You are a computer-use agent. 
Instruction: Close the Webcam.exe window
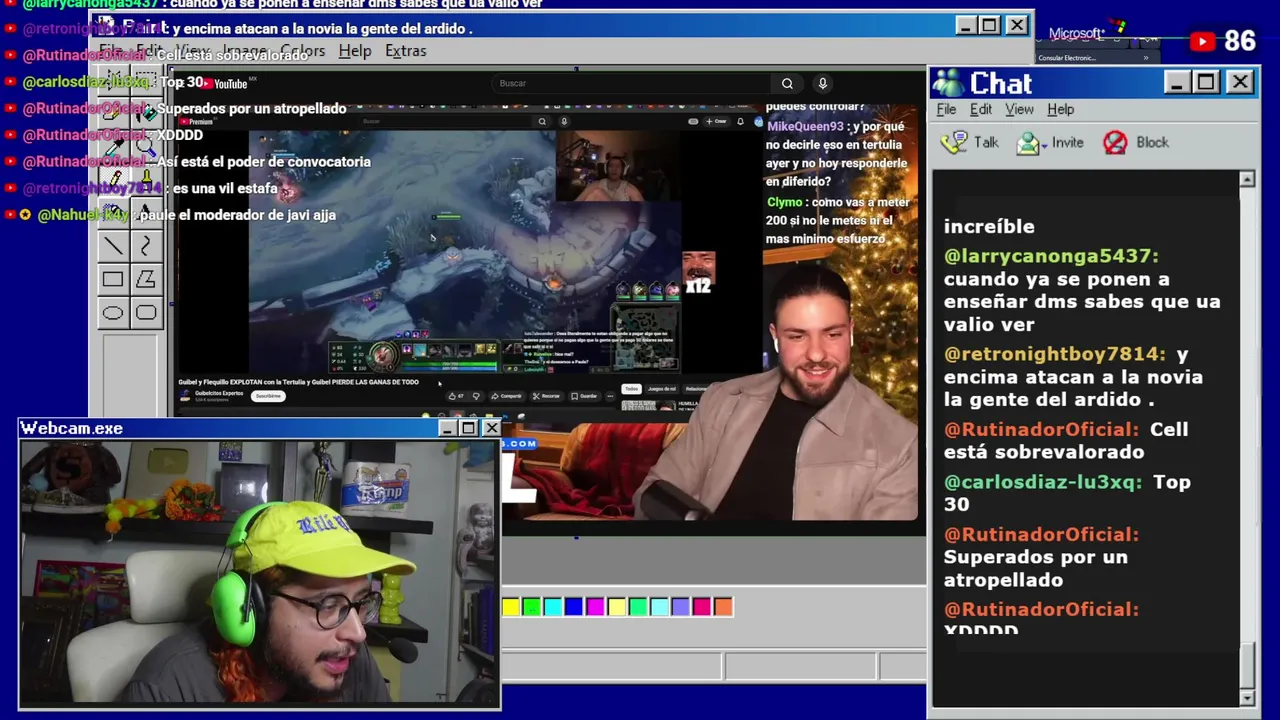click(x=491, y=428)
